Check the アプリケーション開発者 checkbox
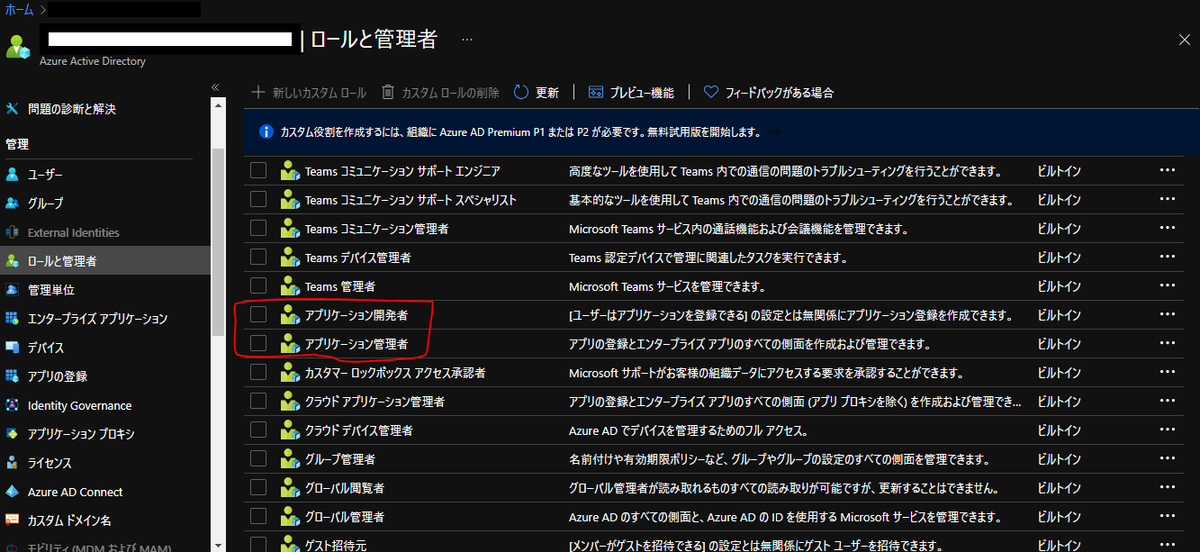The width and height of the screenshot is (1200, 552). coord(259,315)
